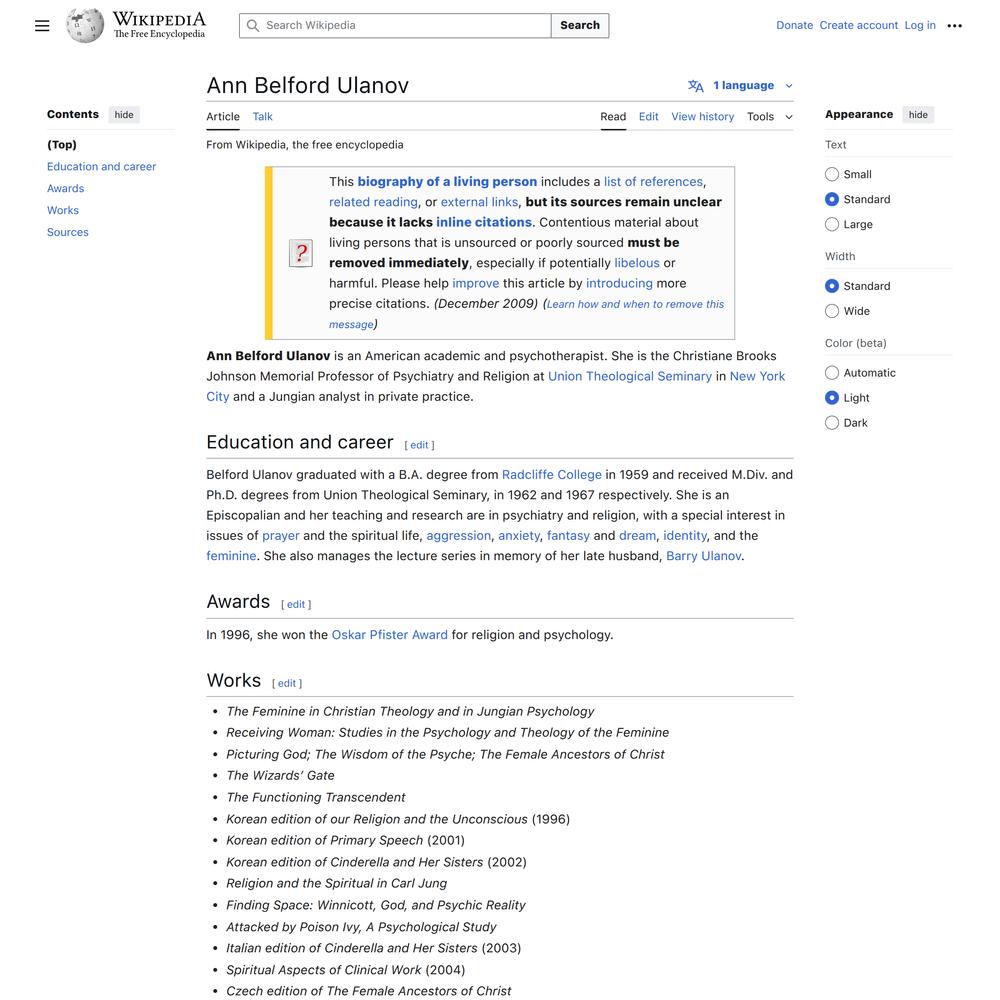Open the prayer link
This screenshot has width=1000, height=1000.
[x=281, y=536]
